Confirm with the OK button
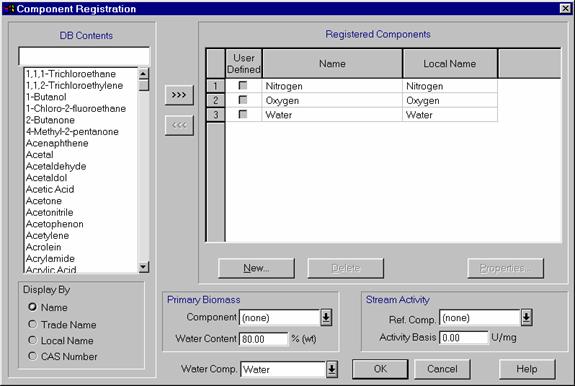The height and width of the screenshot is (386, 575). point(380,369)
